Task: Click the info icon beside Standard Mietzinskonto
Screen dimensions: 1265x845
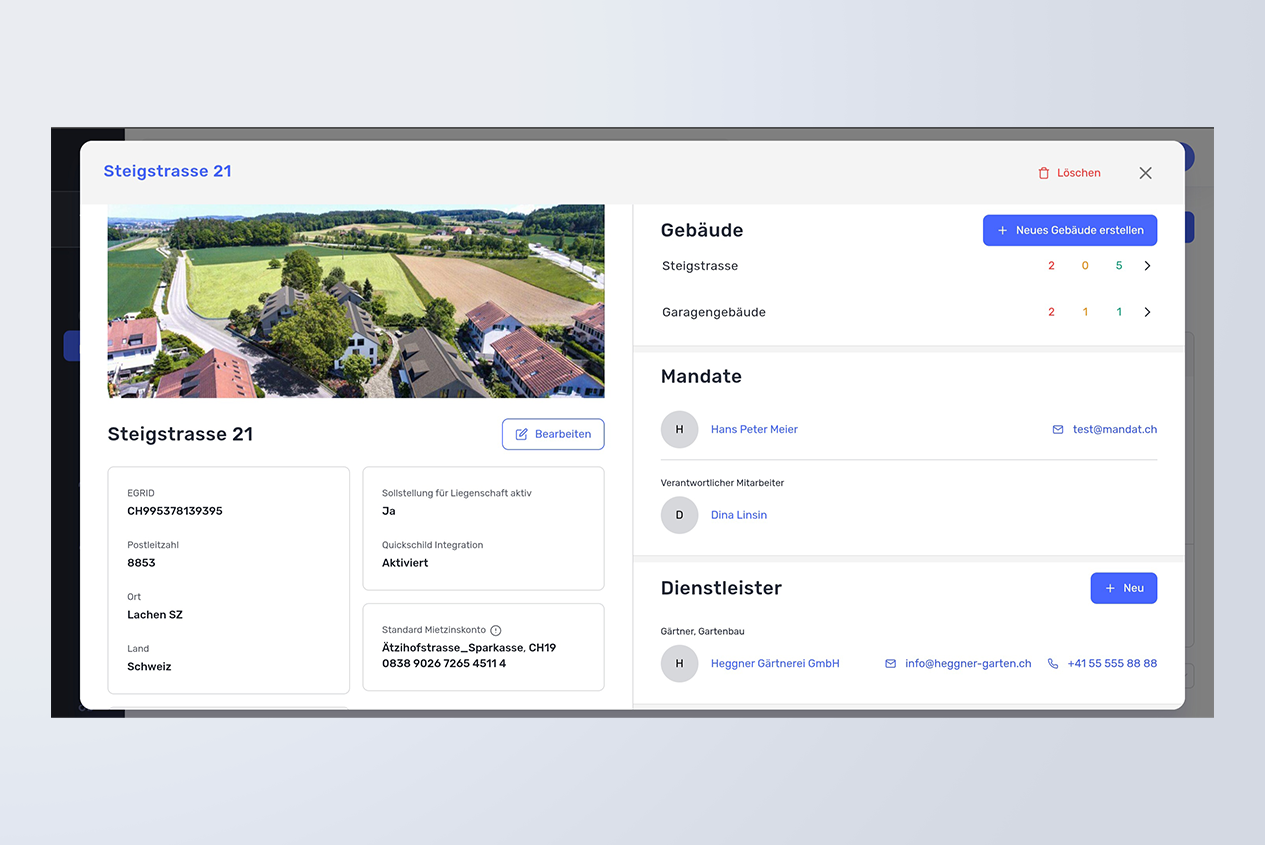Action: pos(496,631)
